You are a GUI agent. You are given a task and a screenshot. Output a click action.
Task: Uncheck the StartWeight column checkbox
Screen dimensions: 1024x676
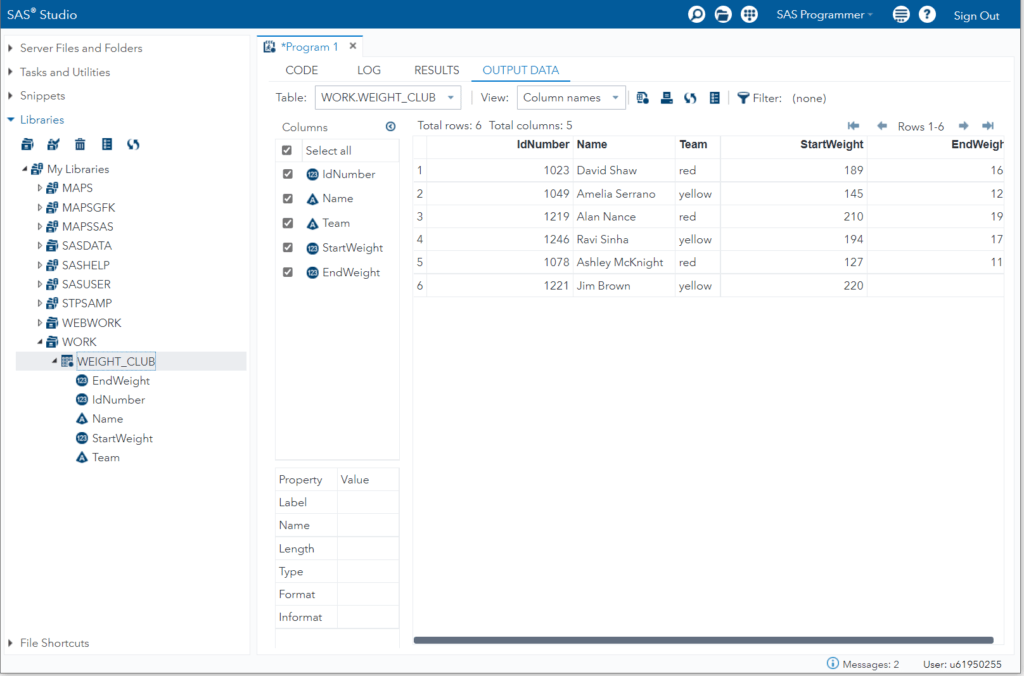click(x=287, y=248)
